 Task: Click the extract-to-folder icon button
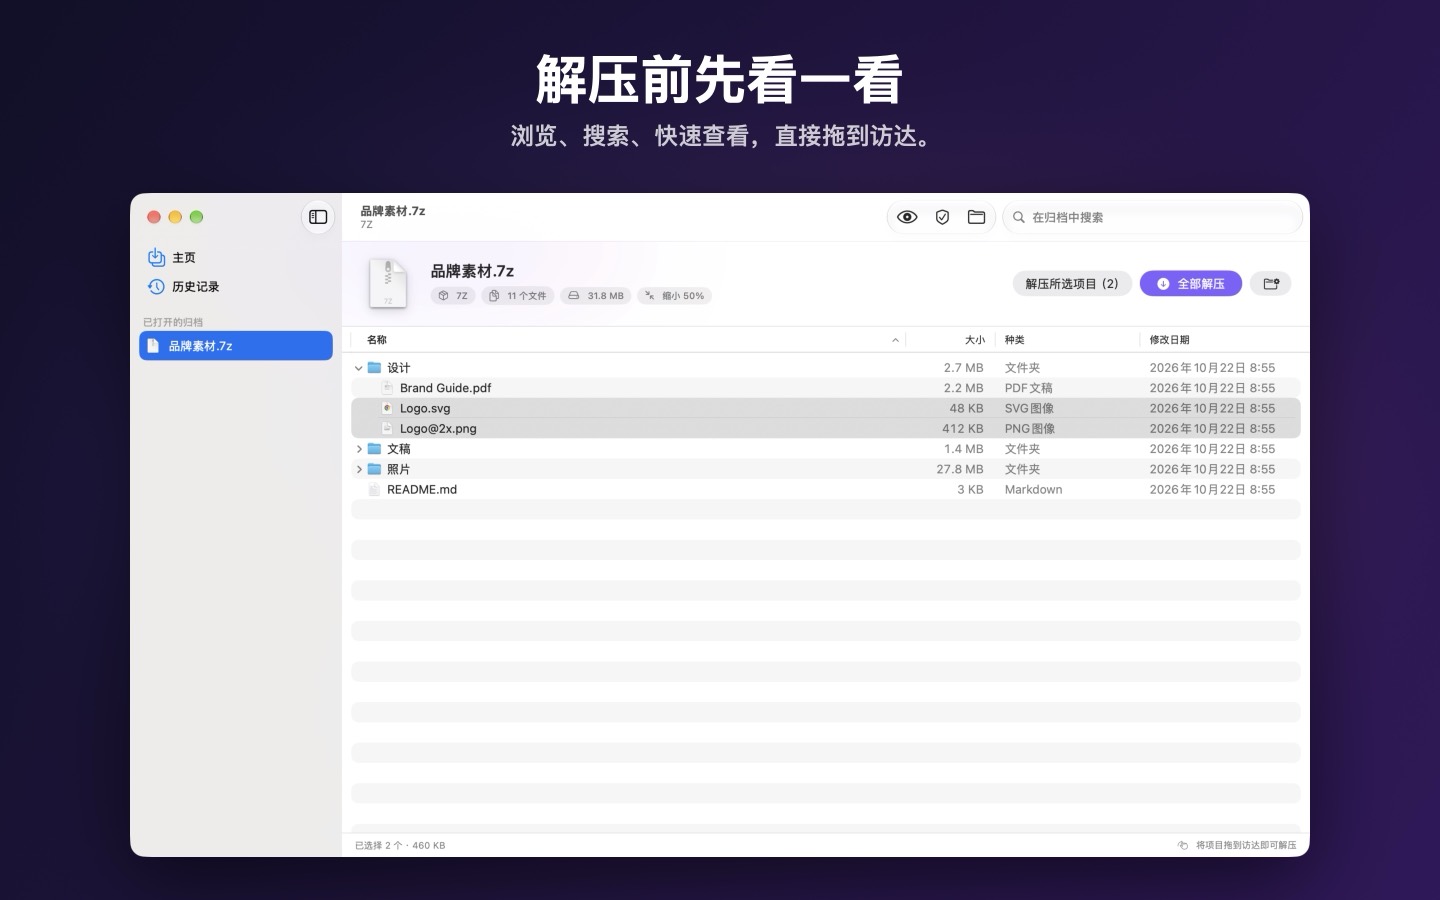click(x=1271, y=284)
